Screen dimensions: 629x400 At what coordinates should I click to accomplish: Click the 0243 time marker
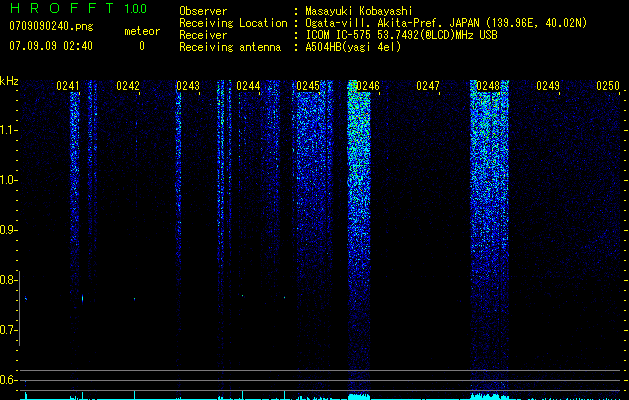(x=188, y=86)
